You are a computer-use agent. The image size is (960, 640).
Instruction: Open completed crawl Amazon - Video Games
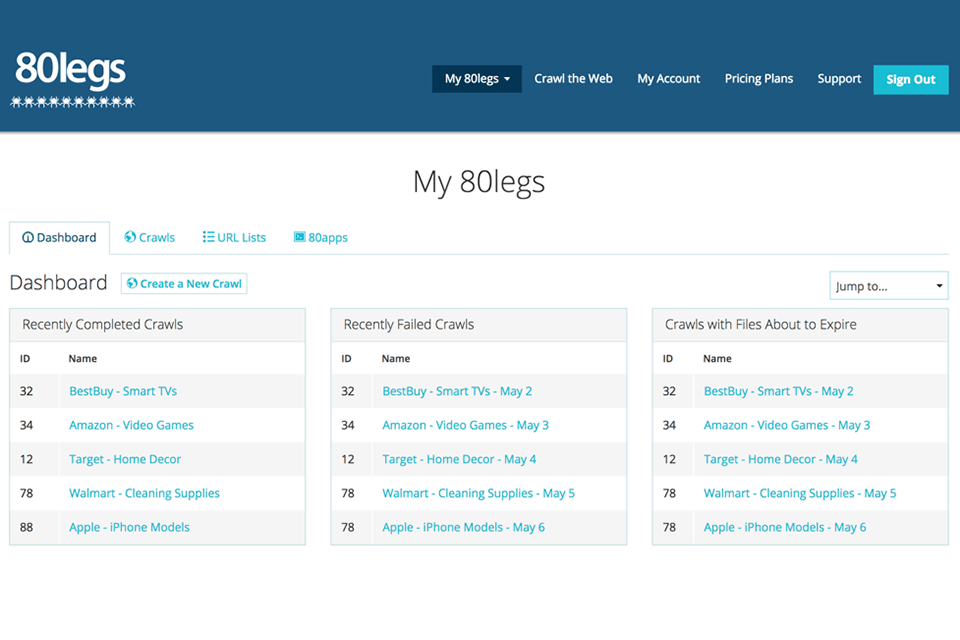[131, 425]
